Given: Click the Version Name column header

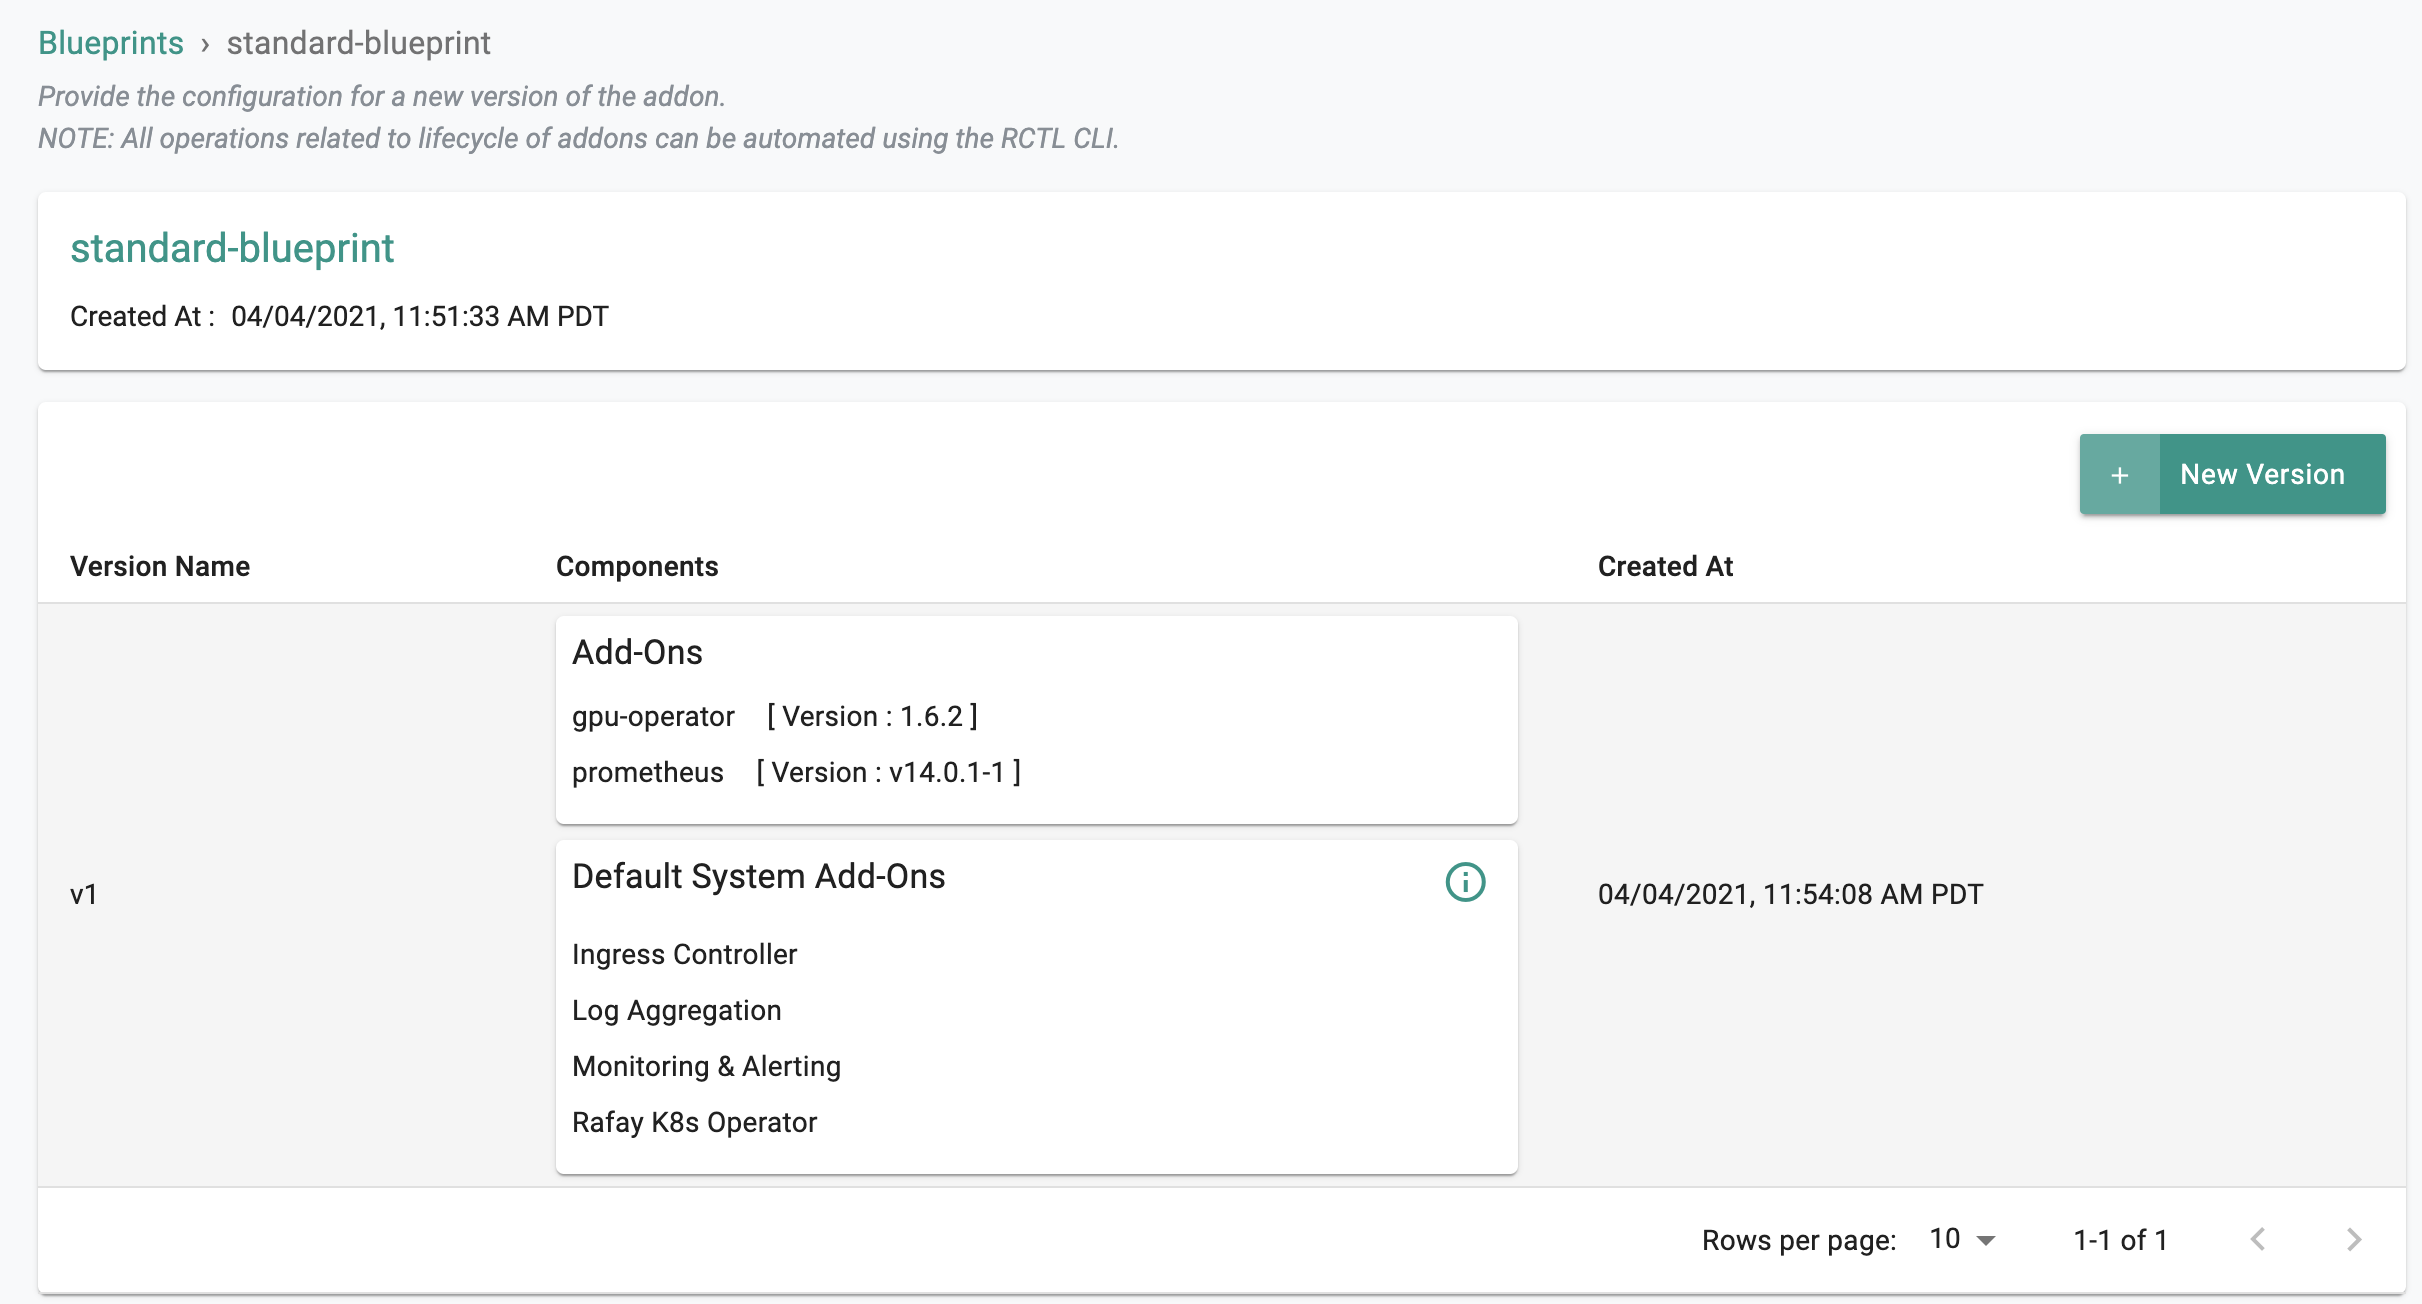Looking at the screenshot, I should click(160, 566).
